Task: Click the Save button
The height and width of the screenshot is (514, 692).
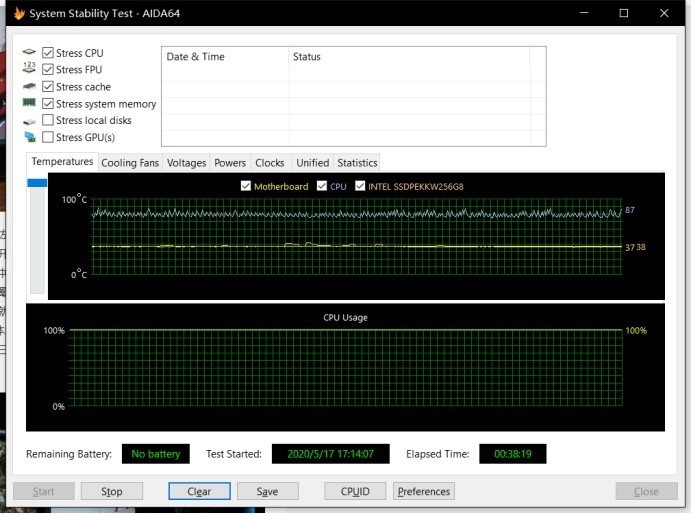Action: [267, 491]
